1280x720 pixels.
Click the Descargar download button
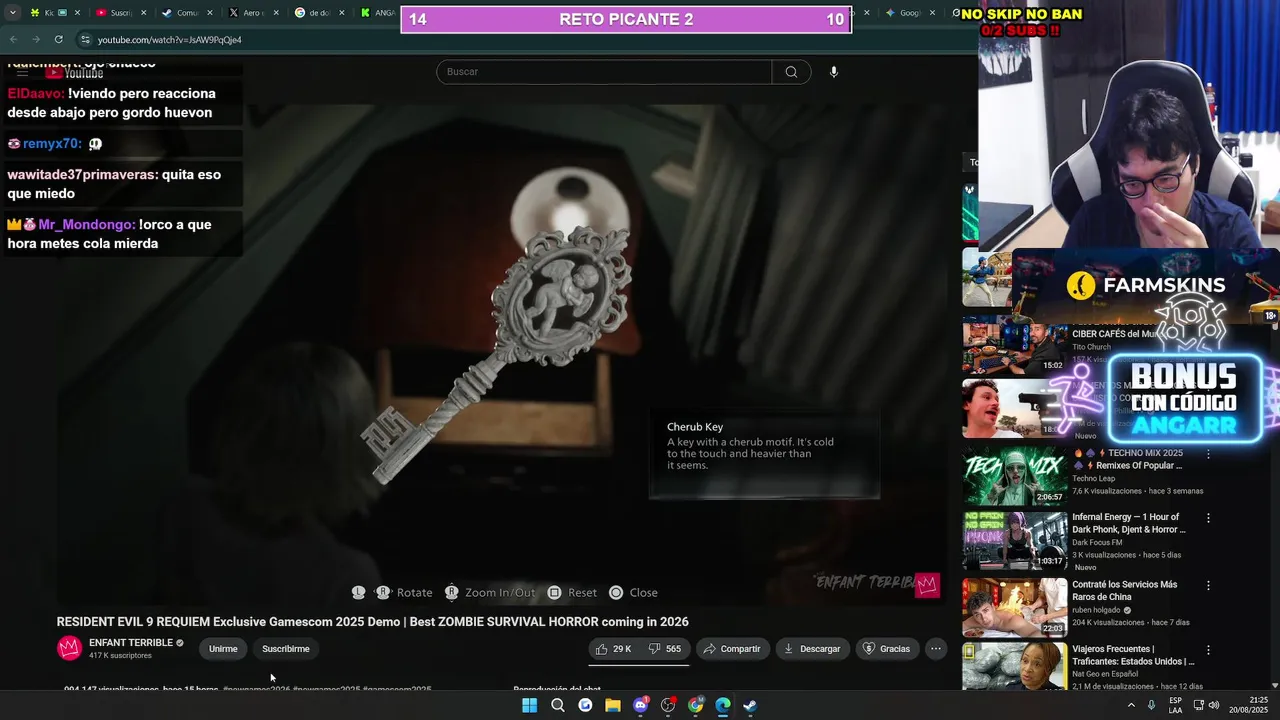point(812,649)
